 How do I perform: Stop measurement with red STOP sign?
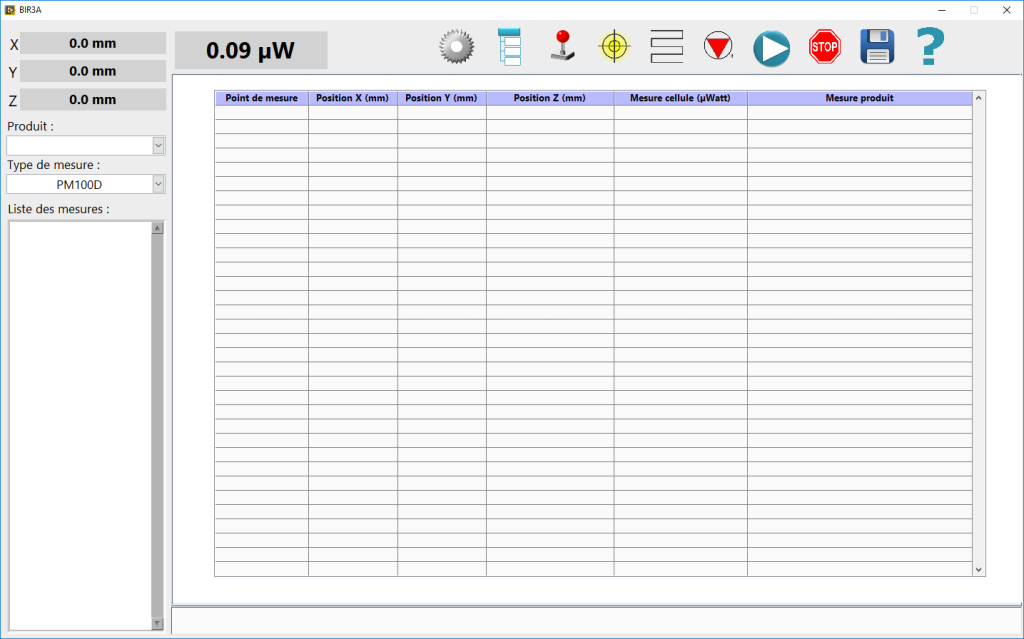point(824,46)
